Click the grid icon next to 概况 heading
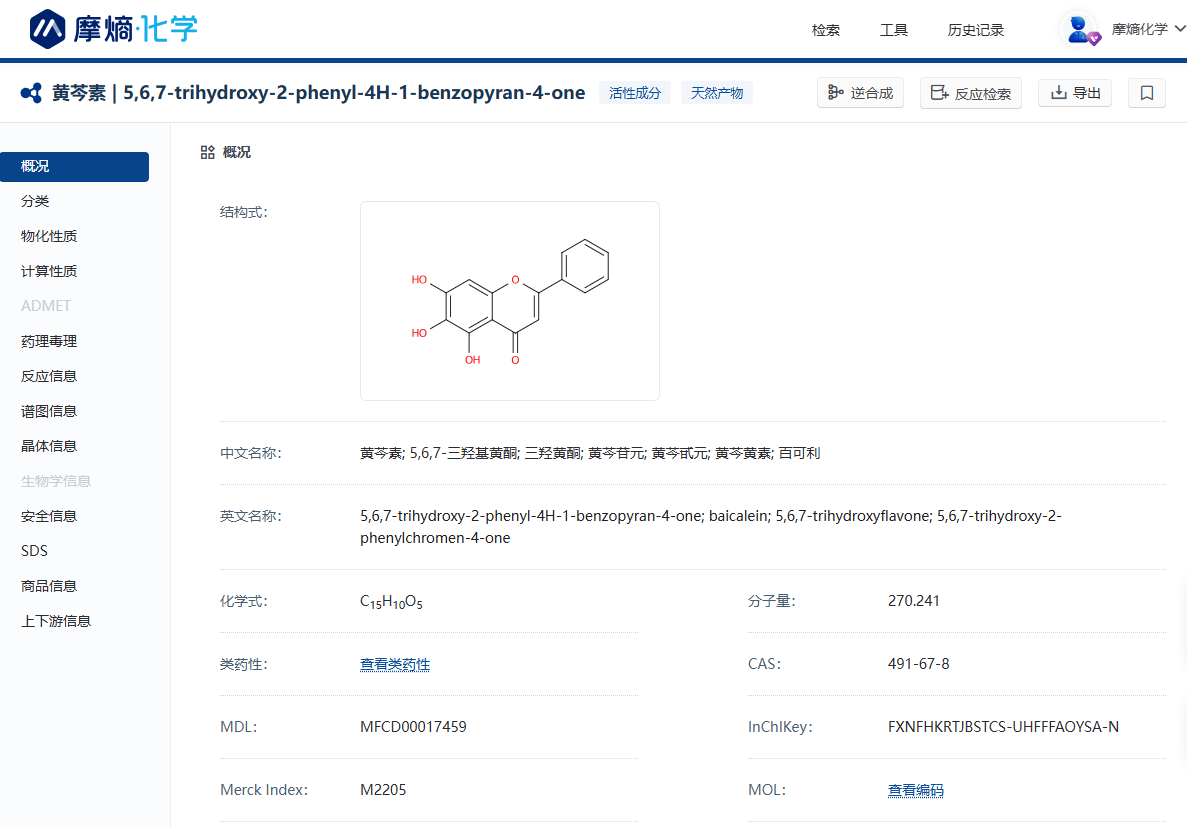 [207, 152]
